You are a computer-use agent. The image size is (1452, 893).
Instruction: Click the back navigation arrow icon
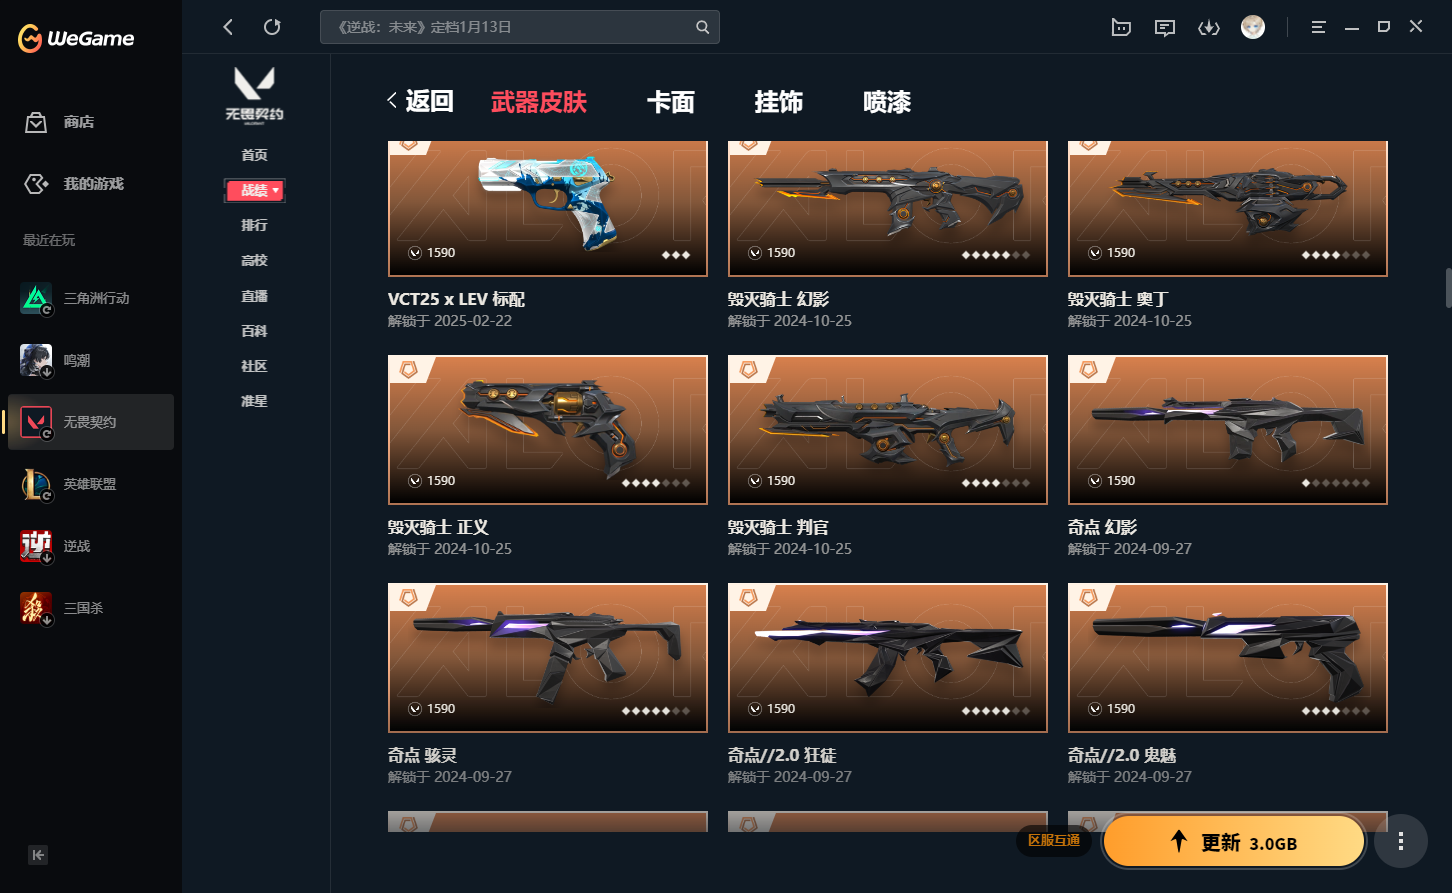[228, 27]
